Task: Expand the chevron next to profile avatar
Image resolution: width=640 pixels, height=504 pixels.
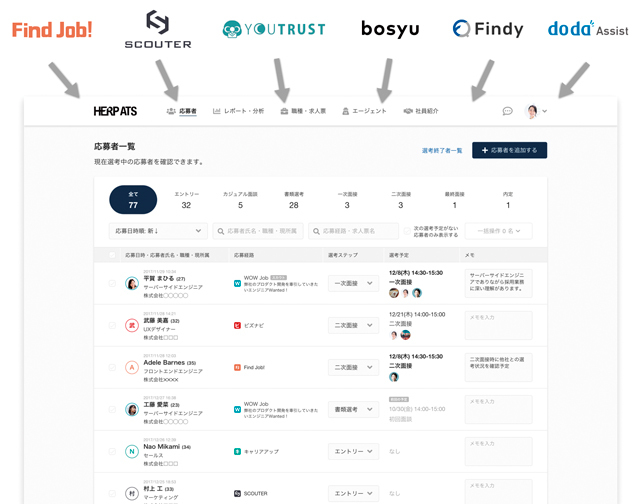Action: [x=544, y=111]
